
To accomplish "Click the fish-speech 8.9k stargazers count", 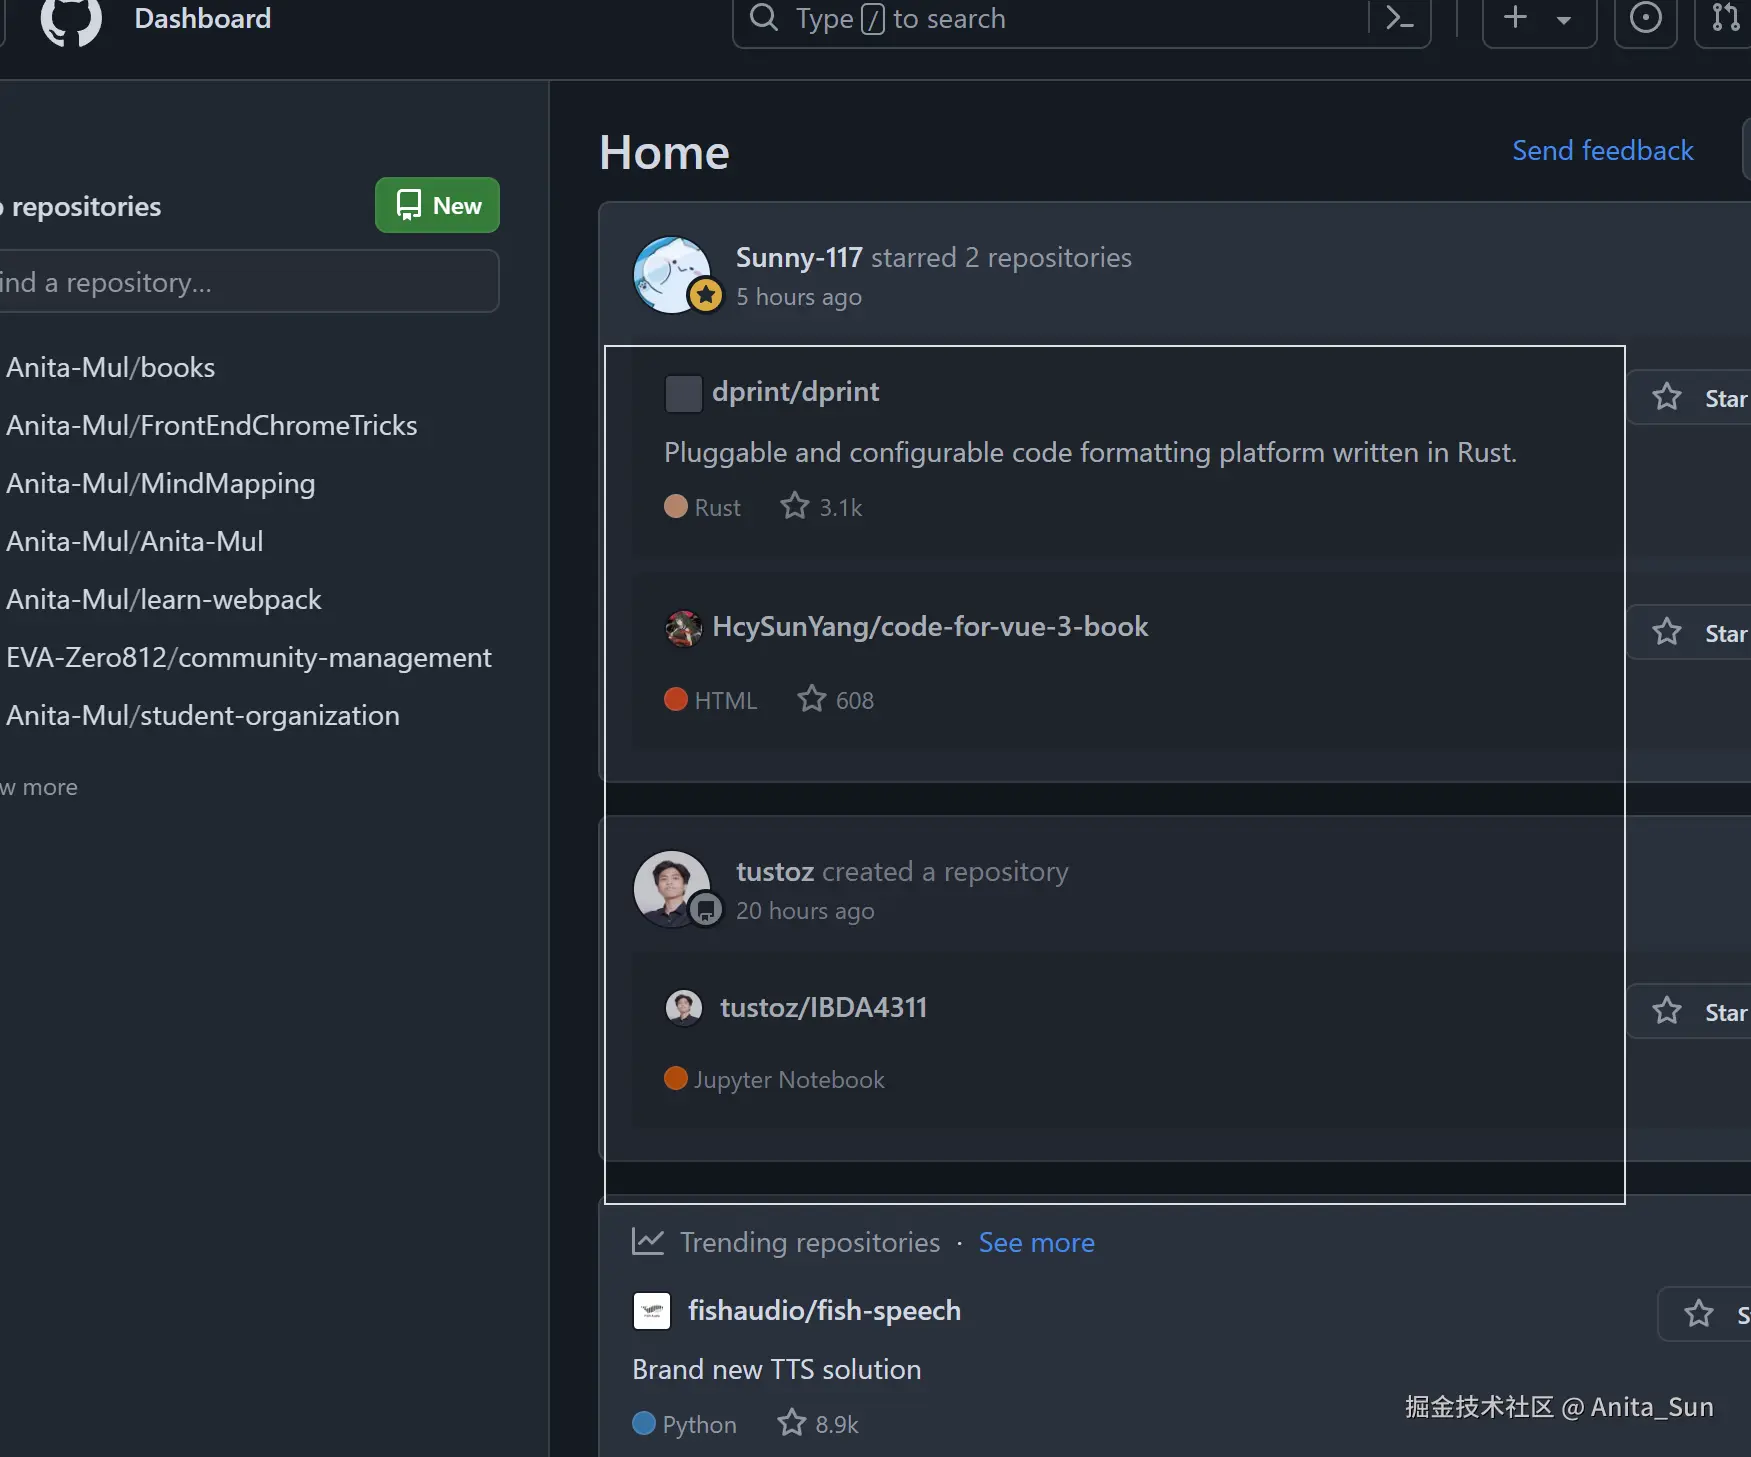I will coord(818,1424).
